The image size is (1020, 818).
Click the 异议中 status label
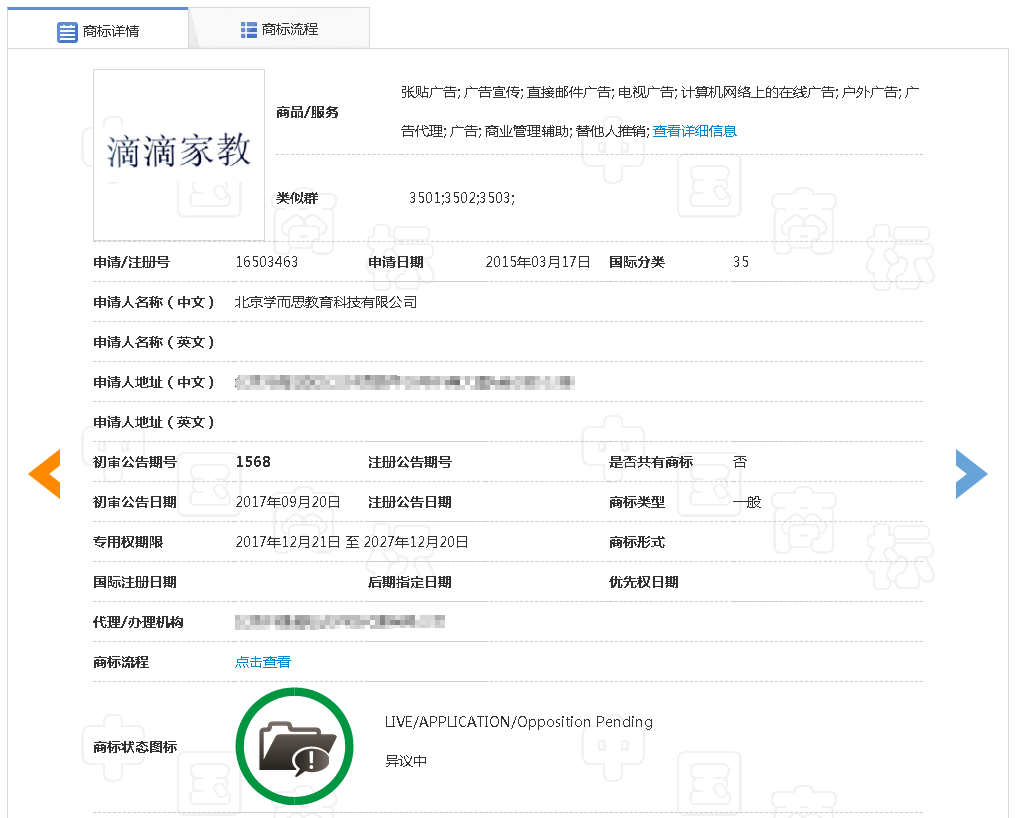click(x=406, y=761)
